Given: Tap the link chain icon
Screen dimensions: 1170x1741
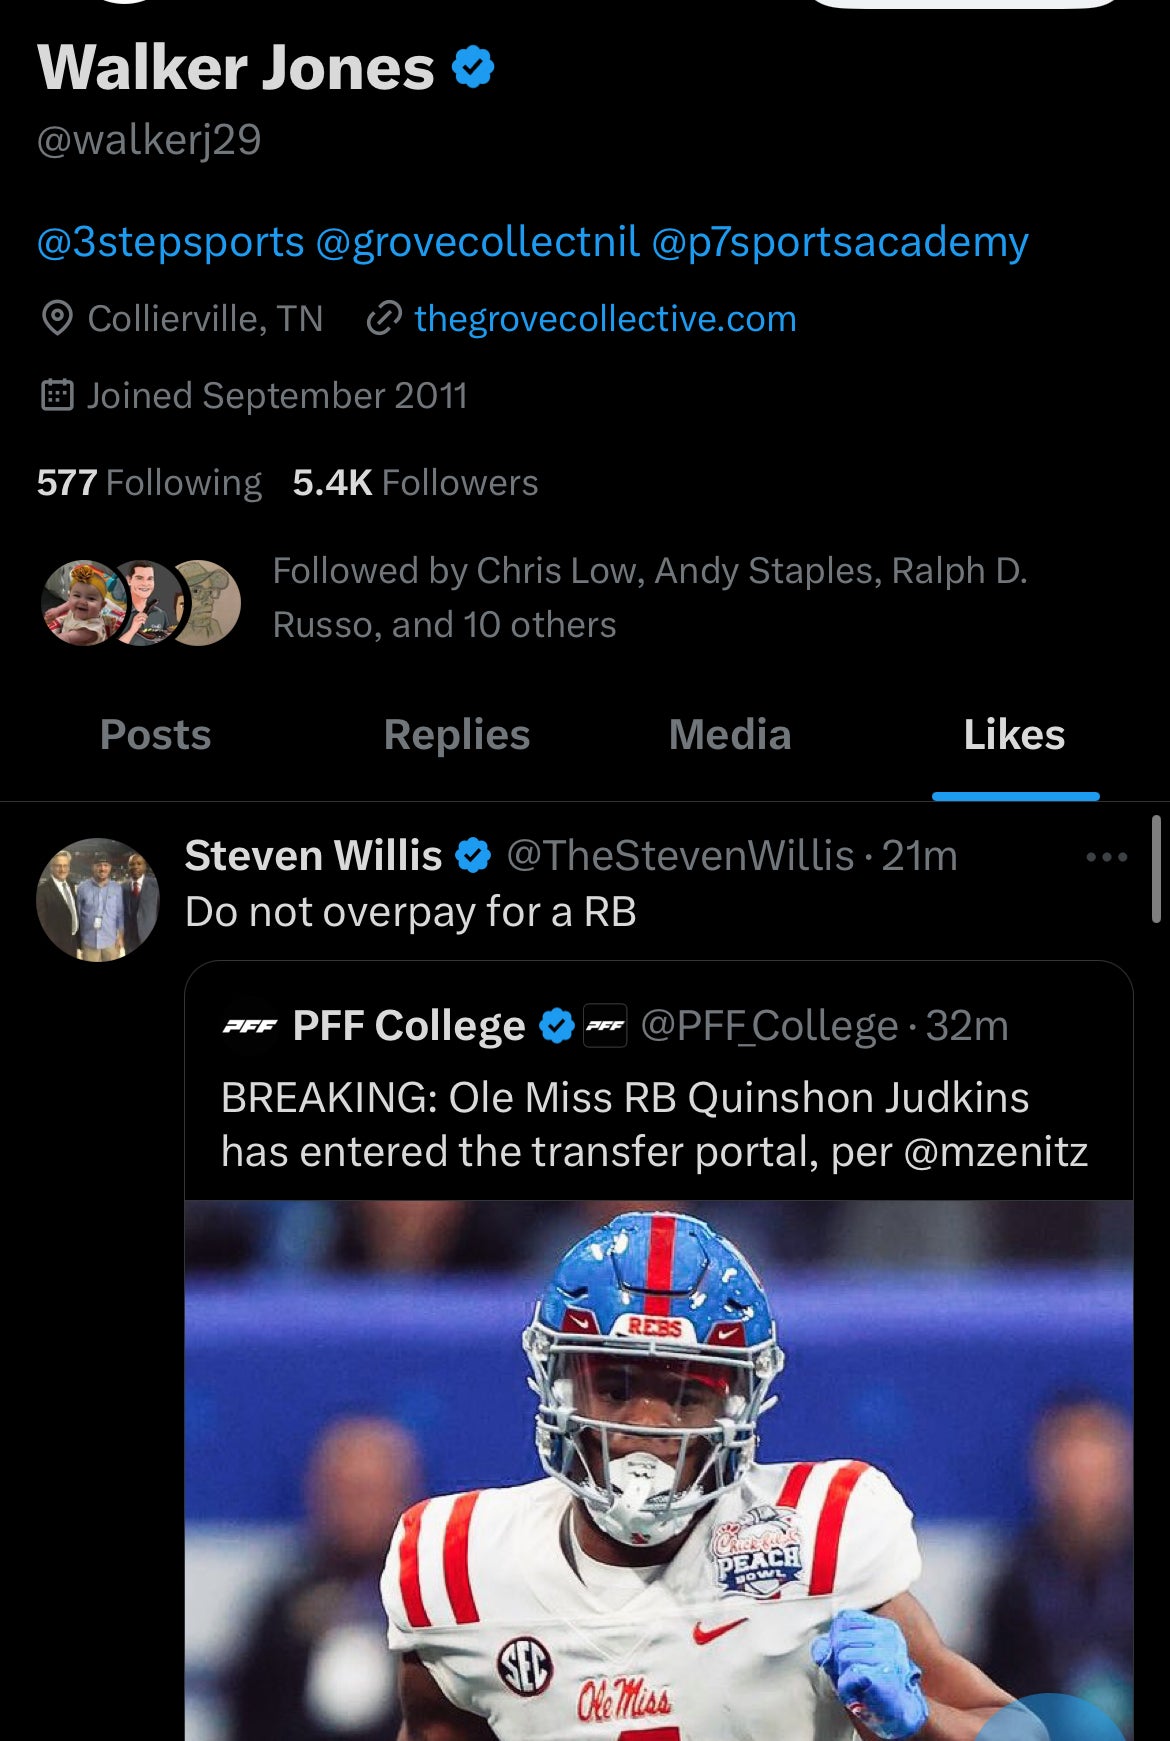Looking at the screenshot, I should (x=384, y=318).
